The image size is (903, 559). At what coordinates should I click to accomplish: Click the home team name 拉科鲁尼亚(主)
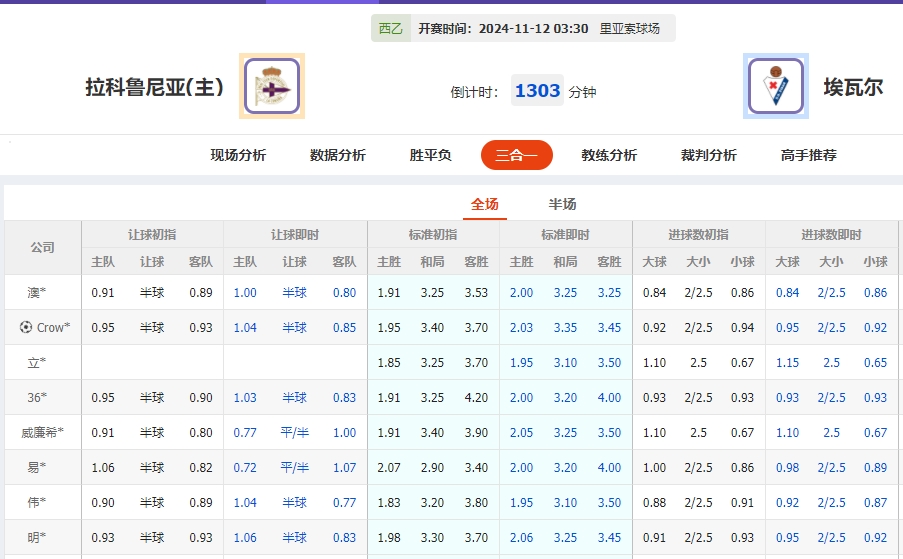pos(155,88)
